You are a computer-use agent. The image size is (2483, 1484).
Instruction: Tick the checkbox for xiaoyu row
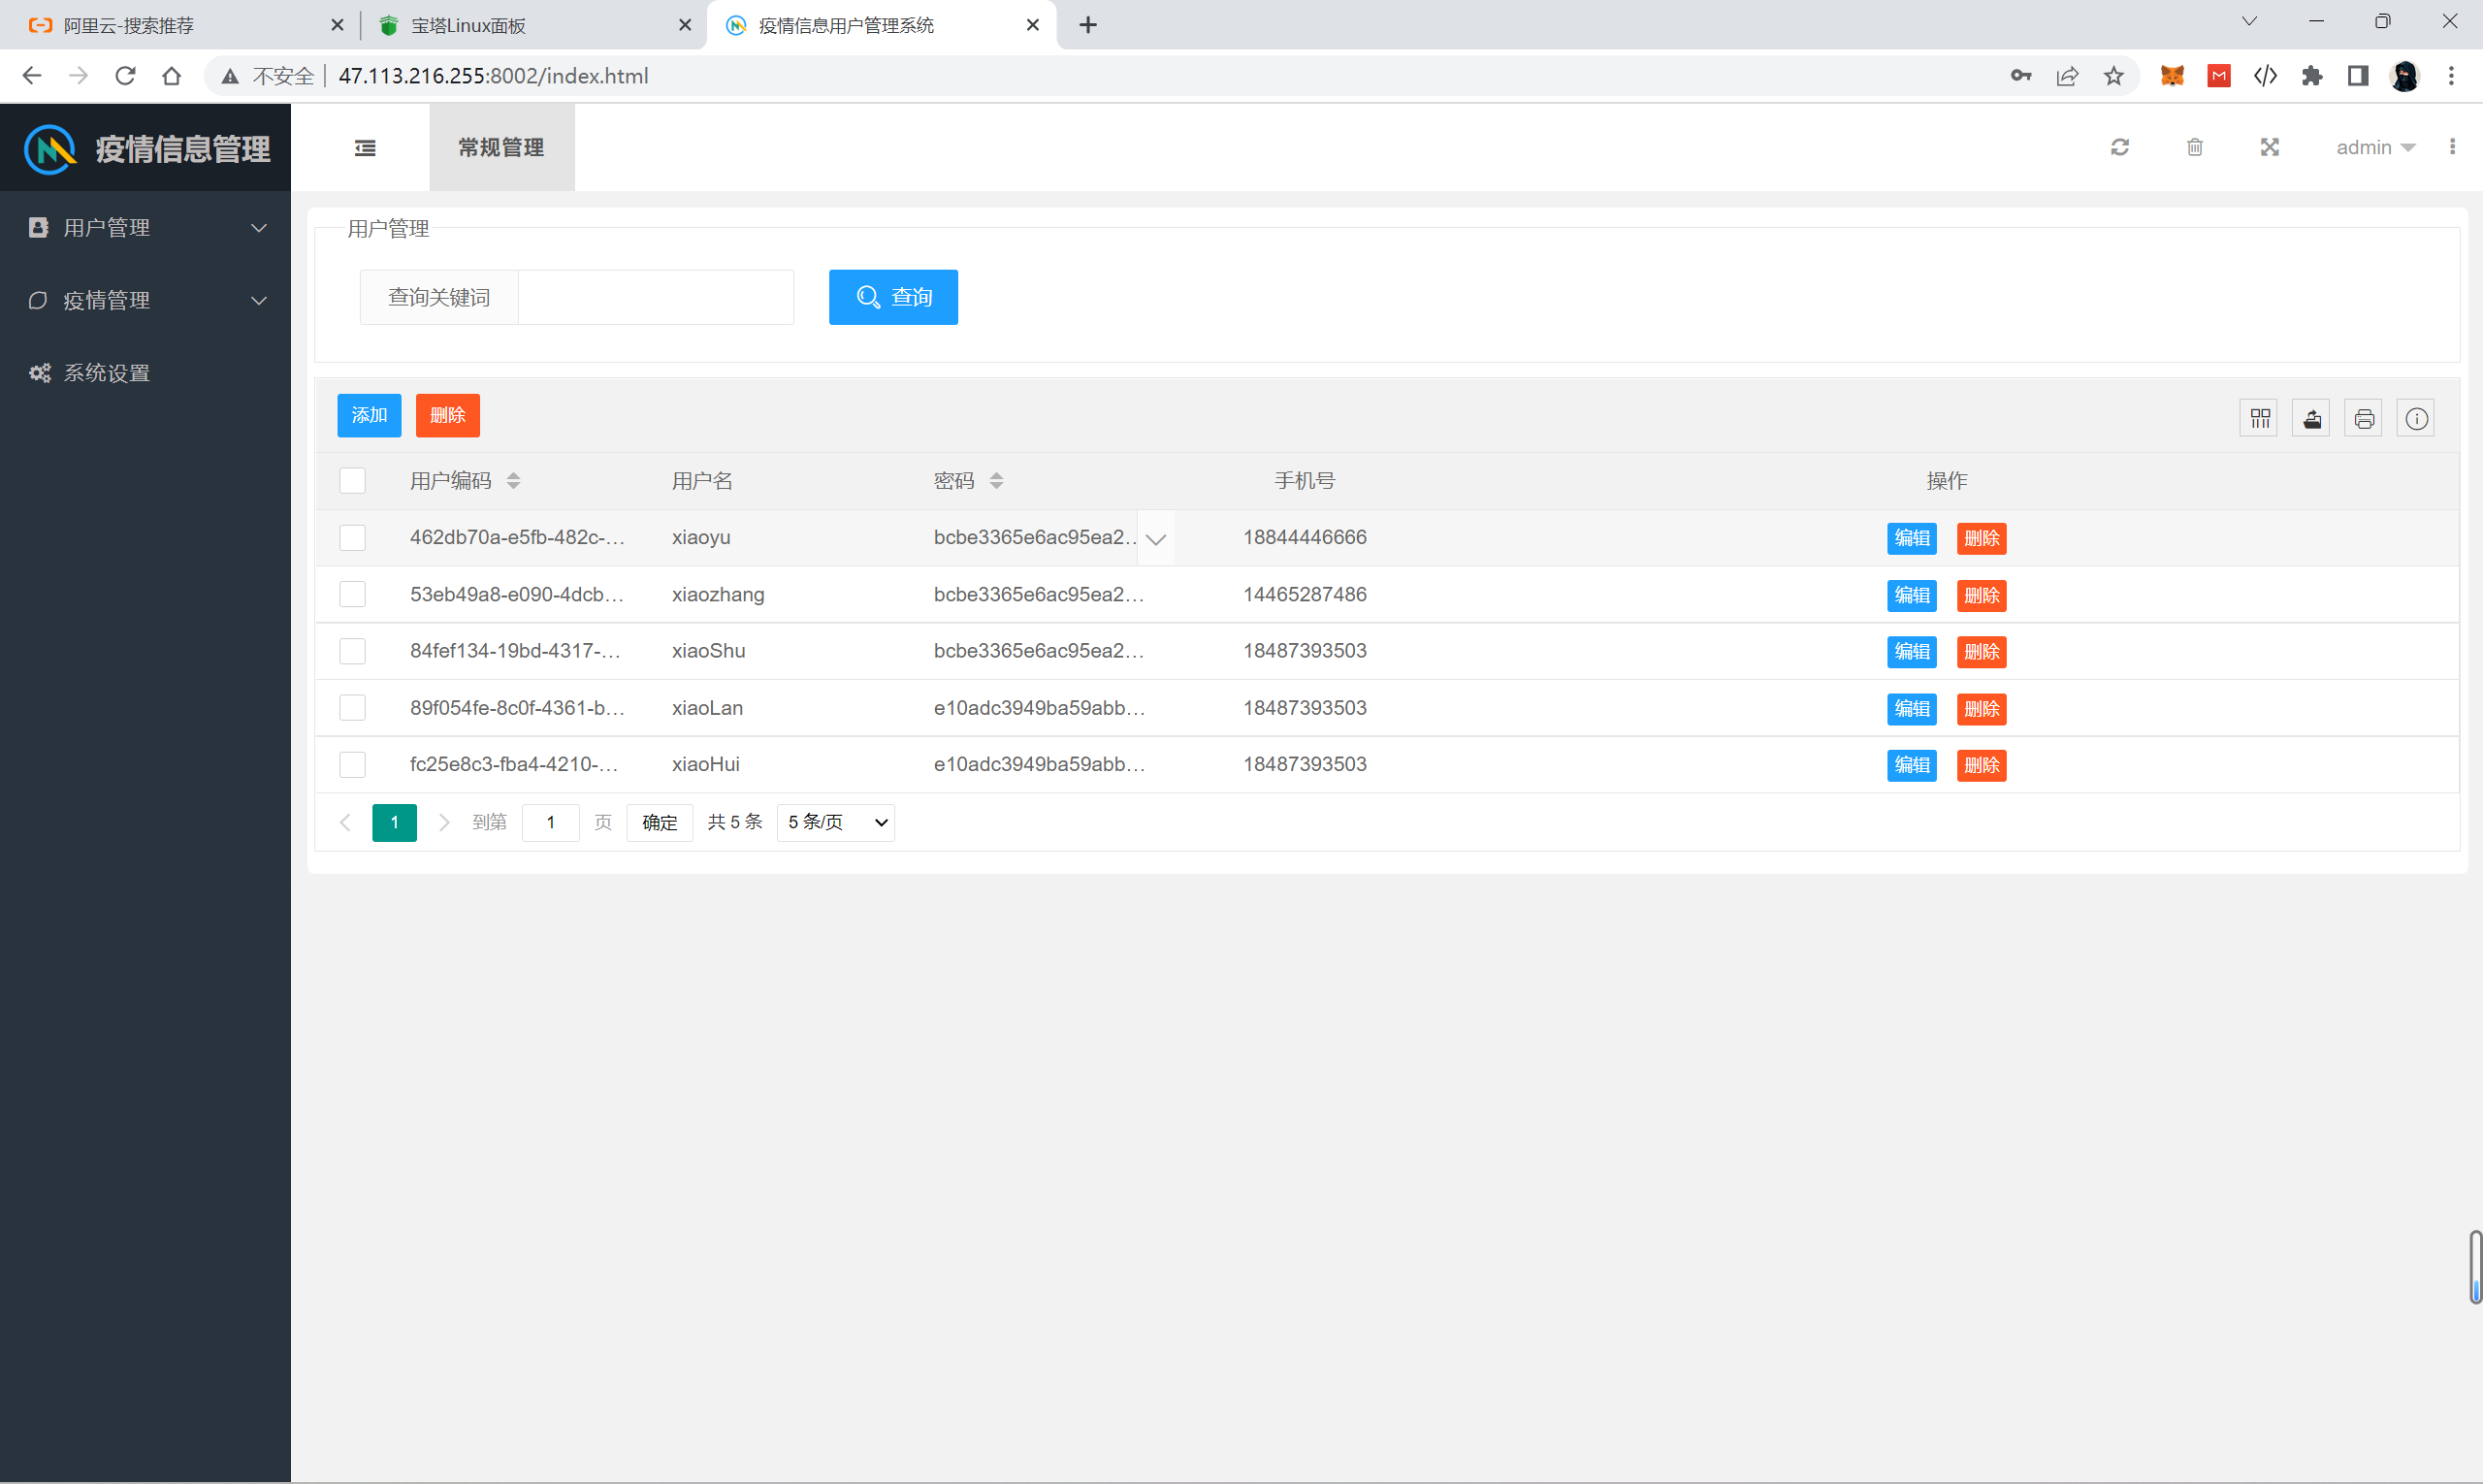pos(352,538)
